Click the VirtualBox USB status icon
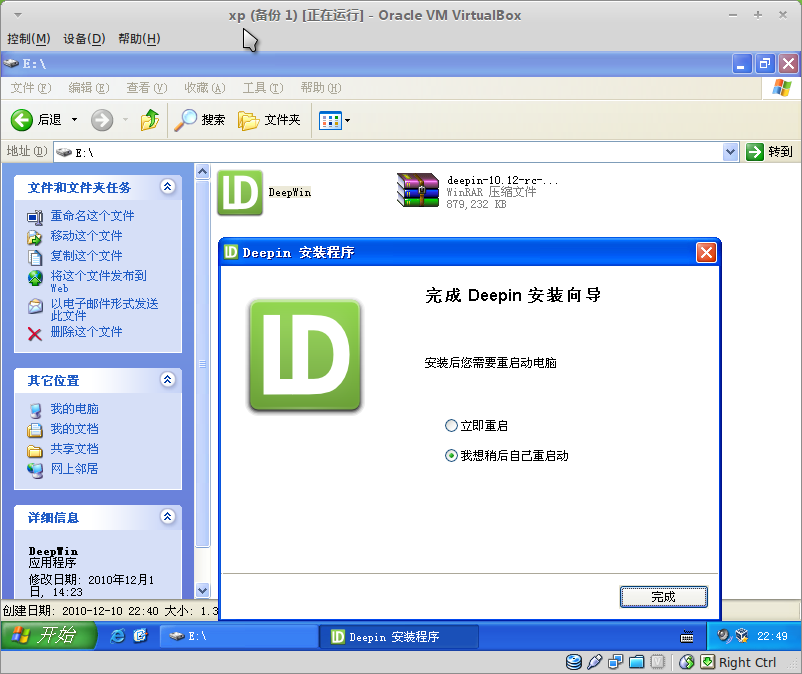The height and width of the screenshot is (674, 802). point(595,662)
